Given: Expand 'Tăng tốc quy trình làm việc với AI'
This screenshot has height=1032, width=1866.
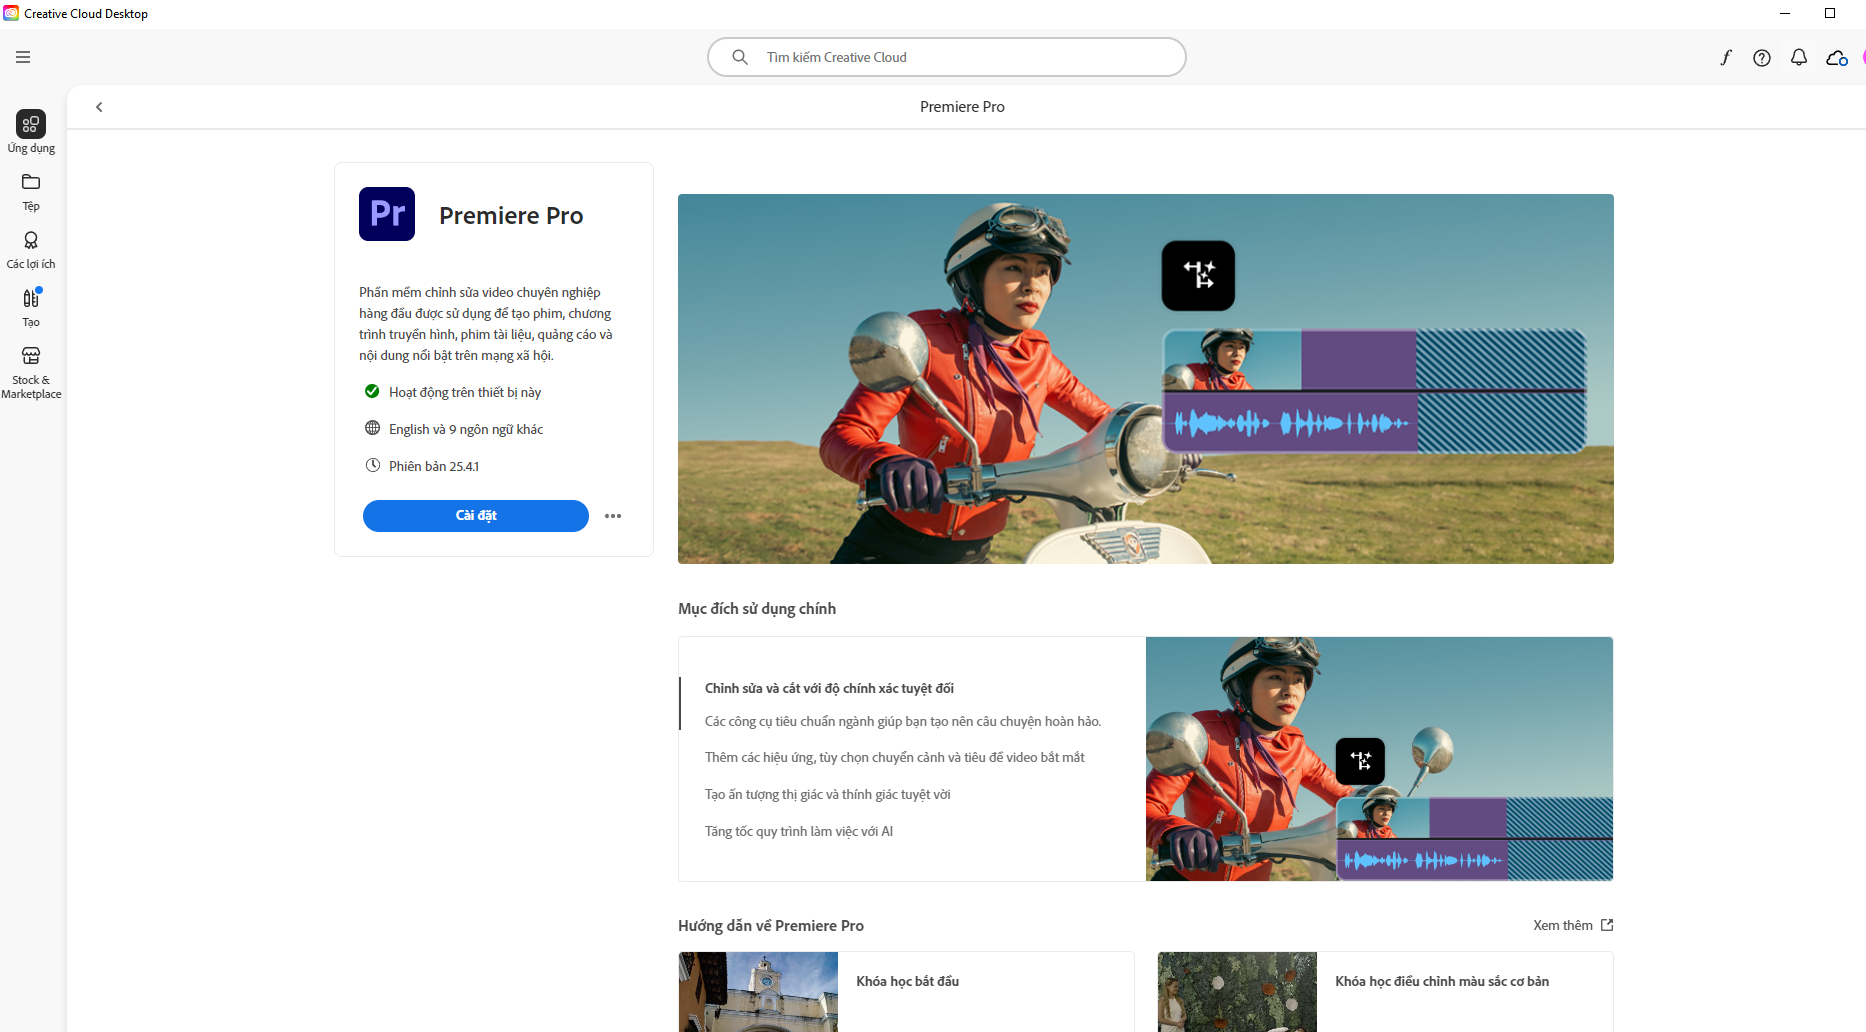Looking at the screenshot, I should [798, 831].
